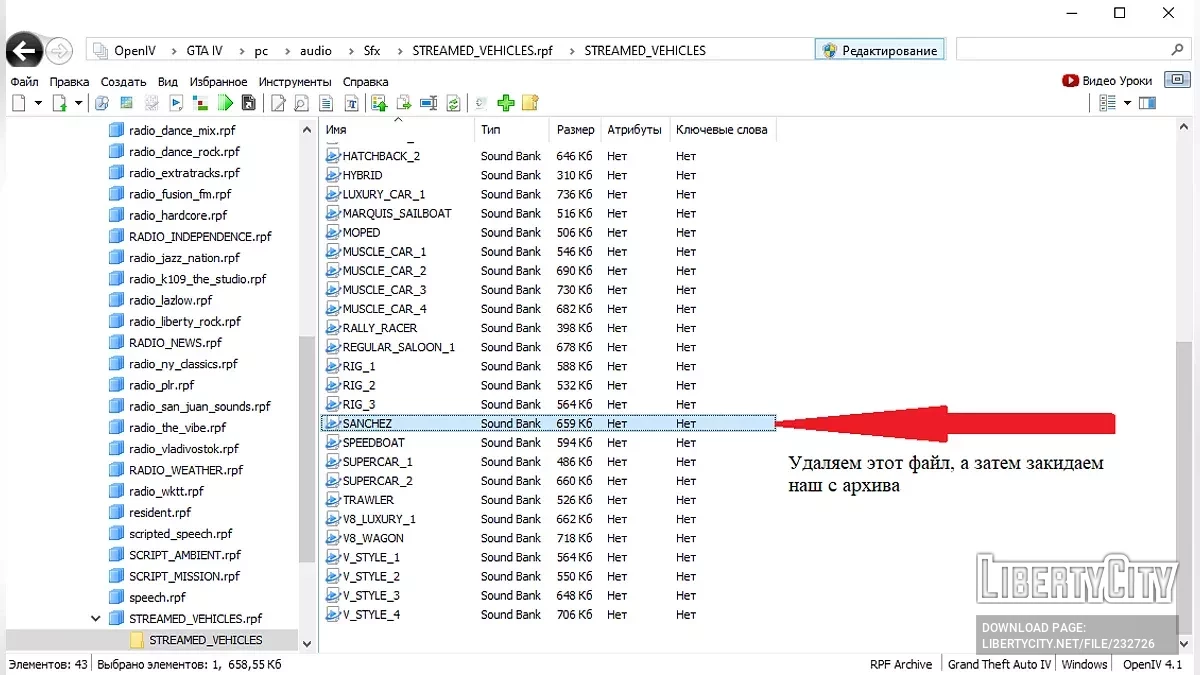The height and width of the screenshot is (675, 1200).
Task: Click the back navigation arrow
Action: tap(24, 50)
